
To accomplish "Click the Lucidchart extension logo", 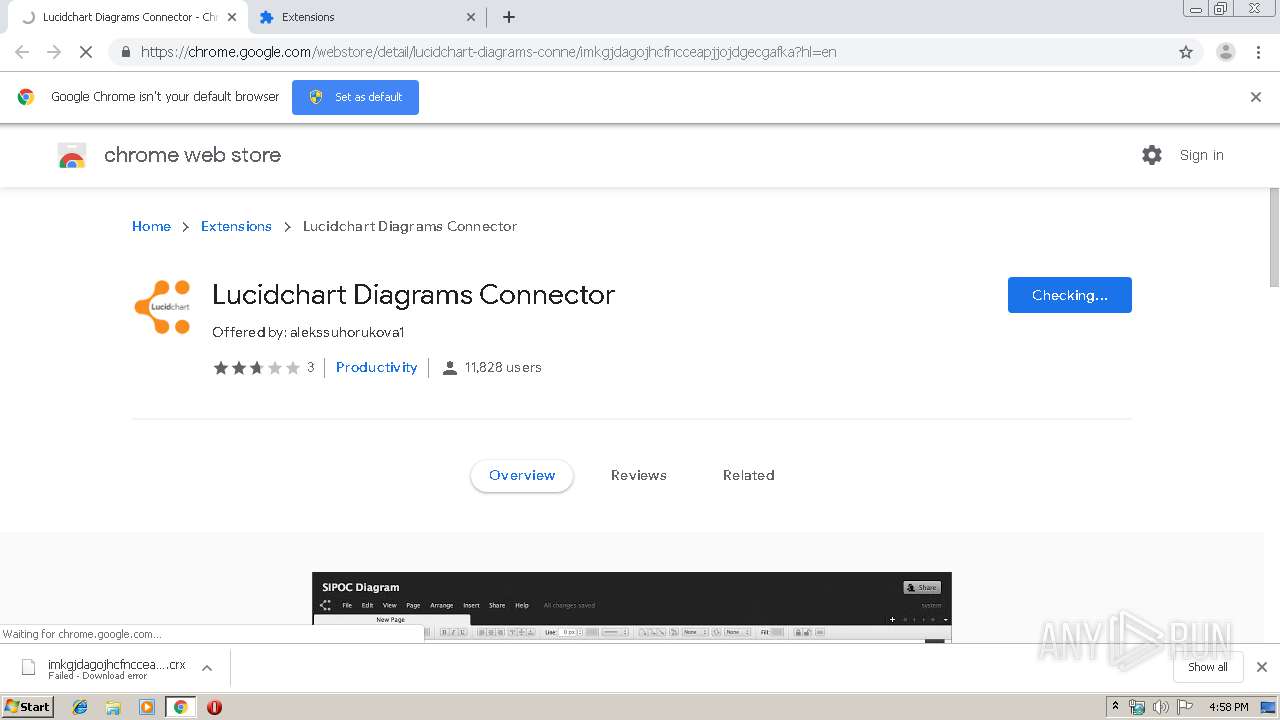I will coord(162,307).
